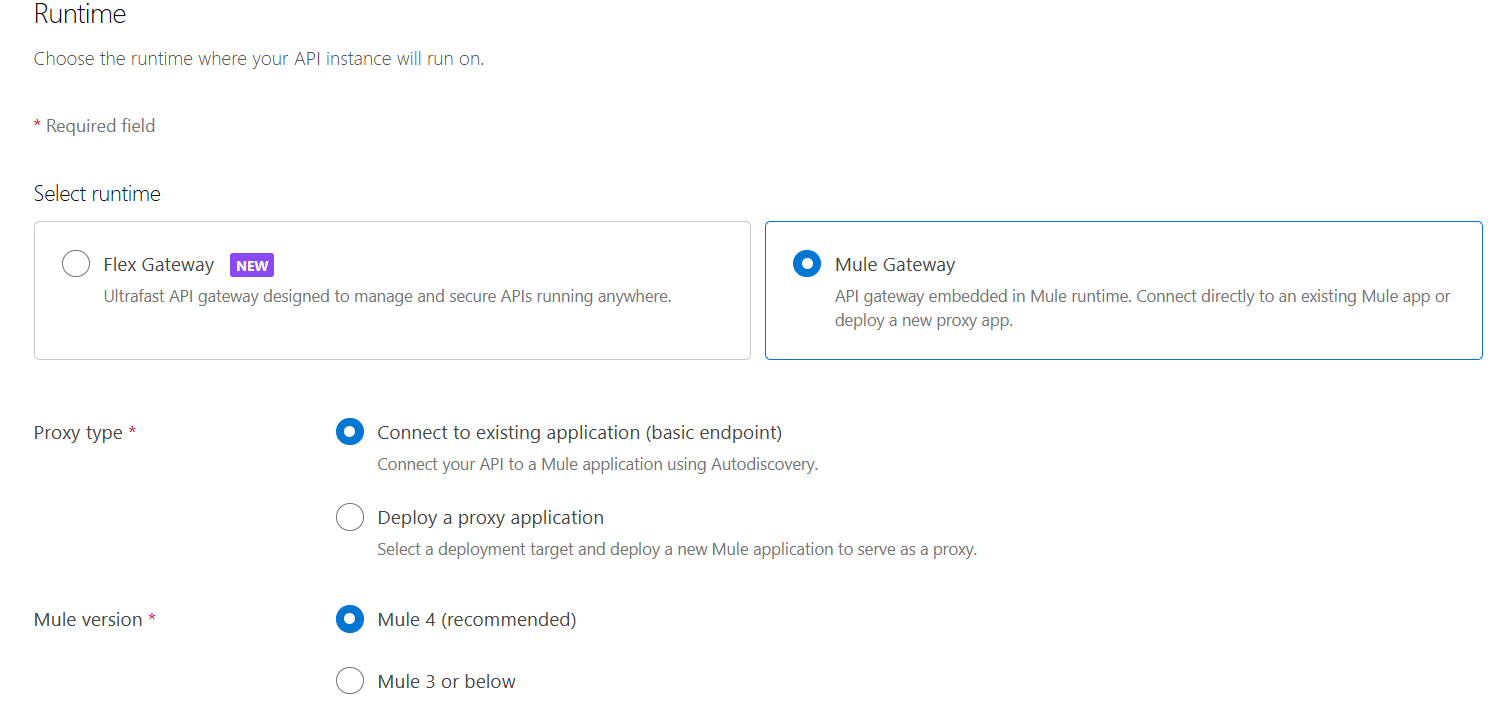Click the Autodiscovery description text
The width and height of the screenshot is (1499, 718).
coord(596,463)
